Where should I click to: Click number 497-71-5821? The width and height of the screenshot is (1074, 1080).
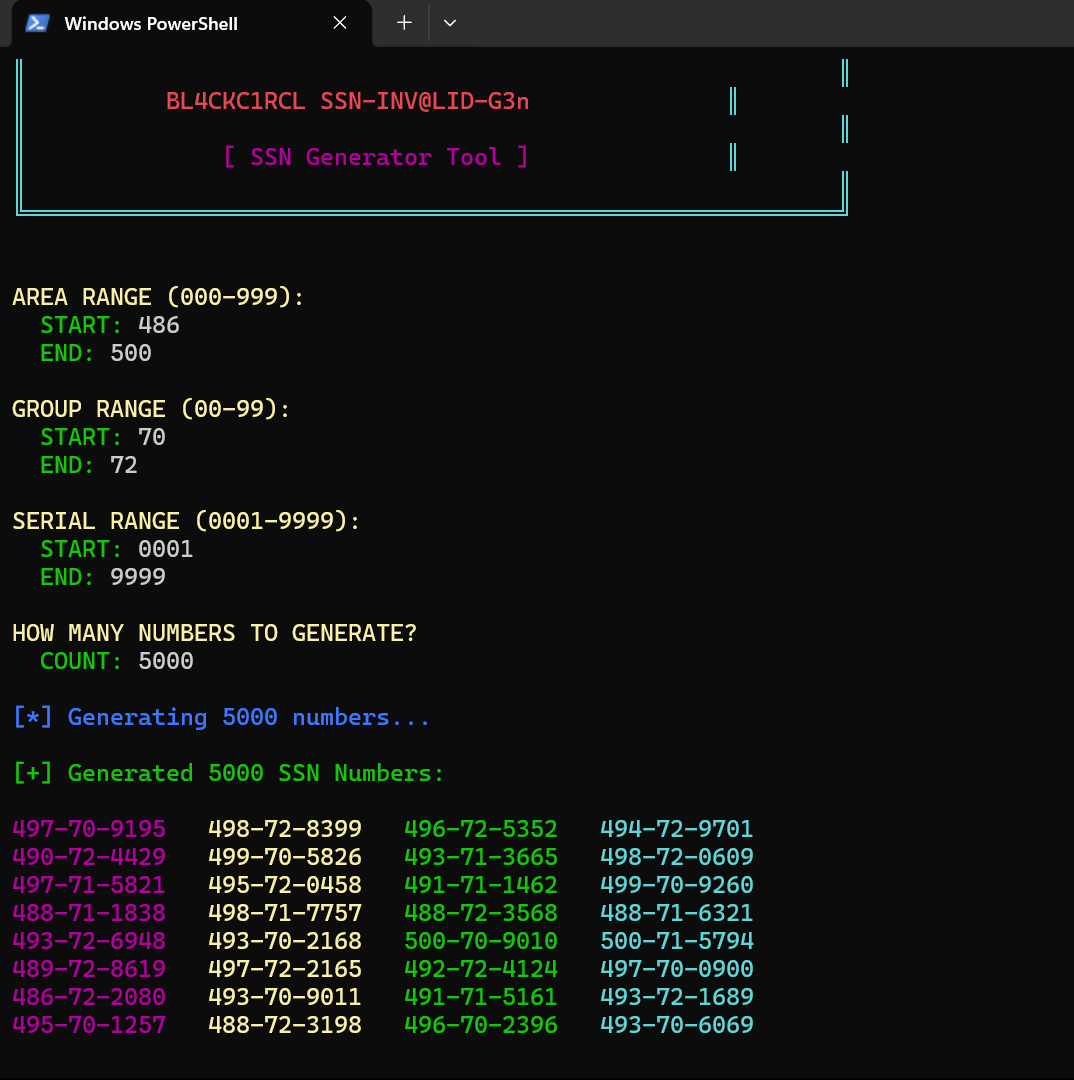click(x=89, y=885)
